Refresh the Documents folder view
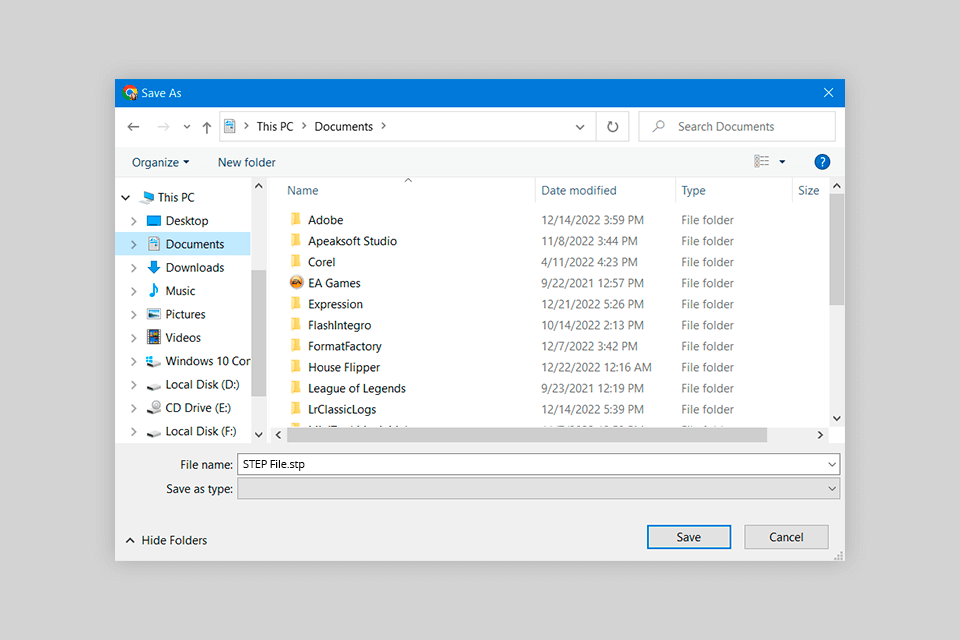960x640 pixels. [612, 127]
